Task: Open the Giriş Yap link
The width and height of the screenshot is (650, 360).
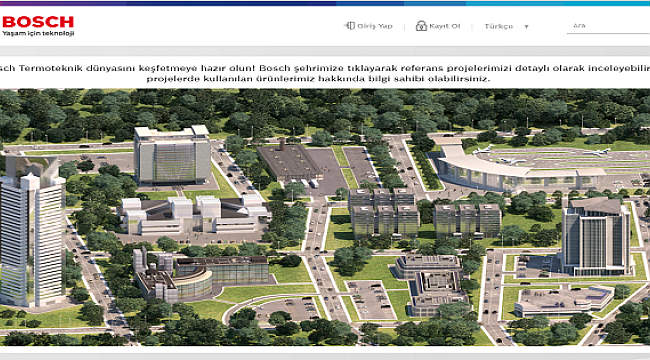Action: 375,26
